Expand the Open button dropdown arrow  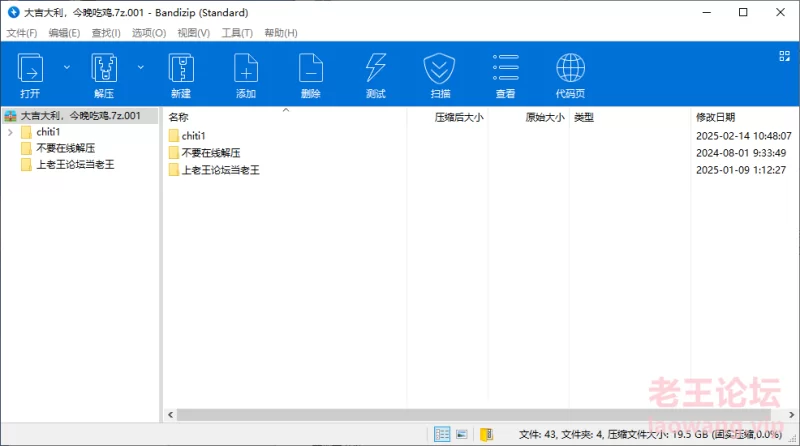pos(67,67)
